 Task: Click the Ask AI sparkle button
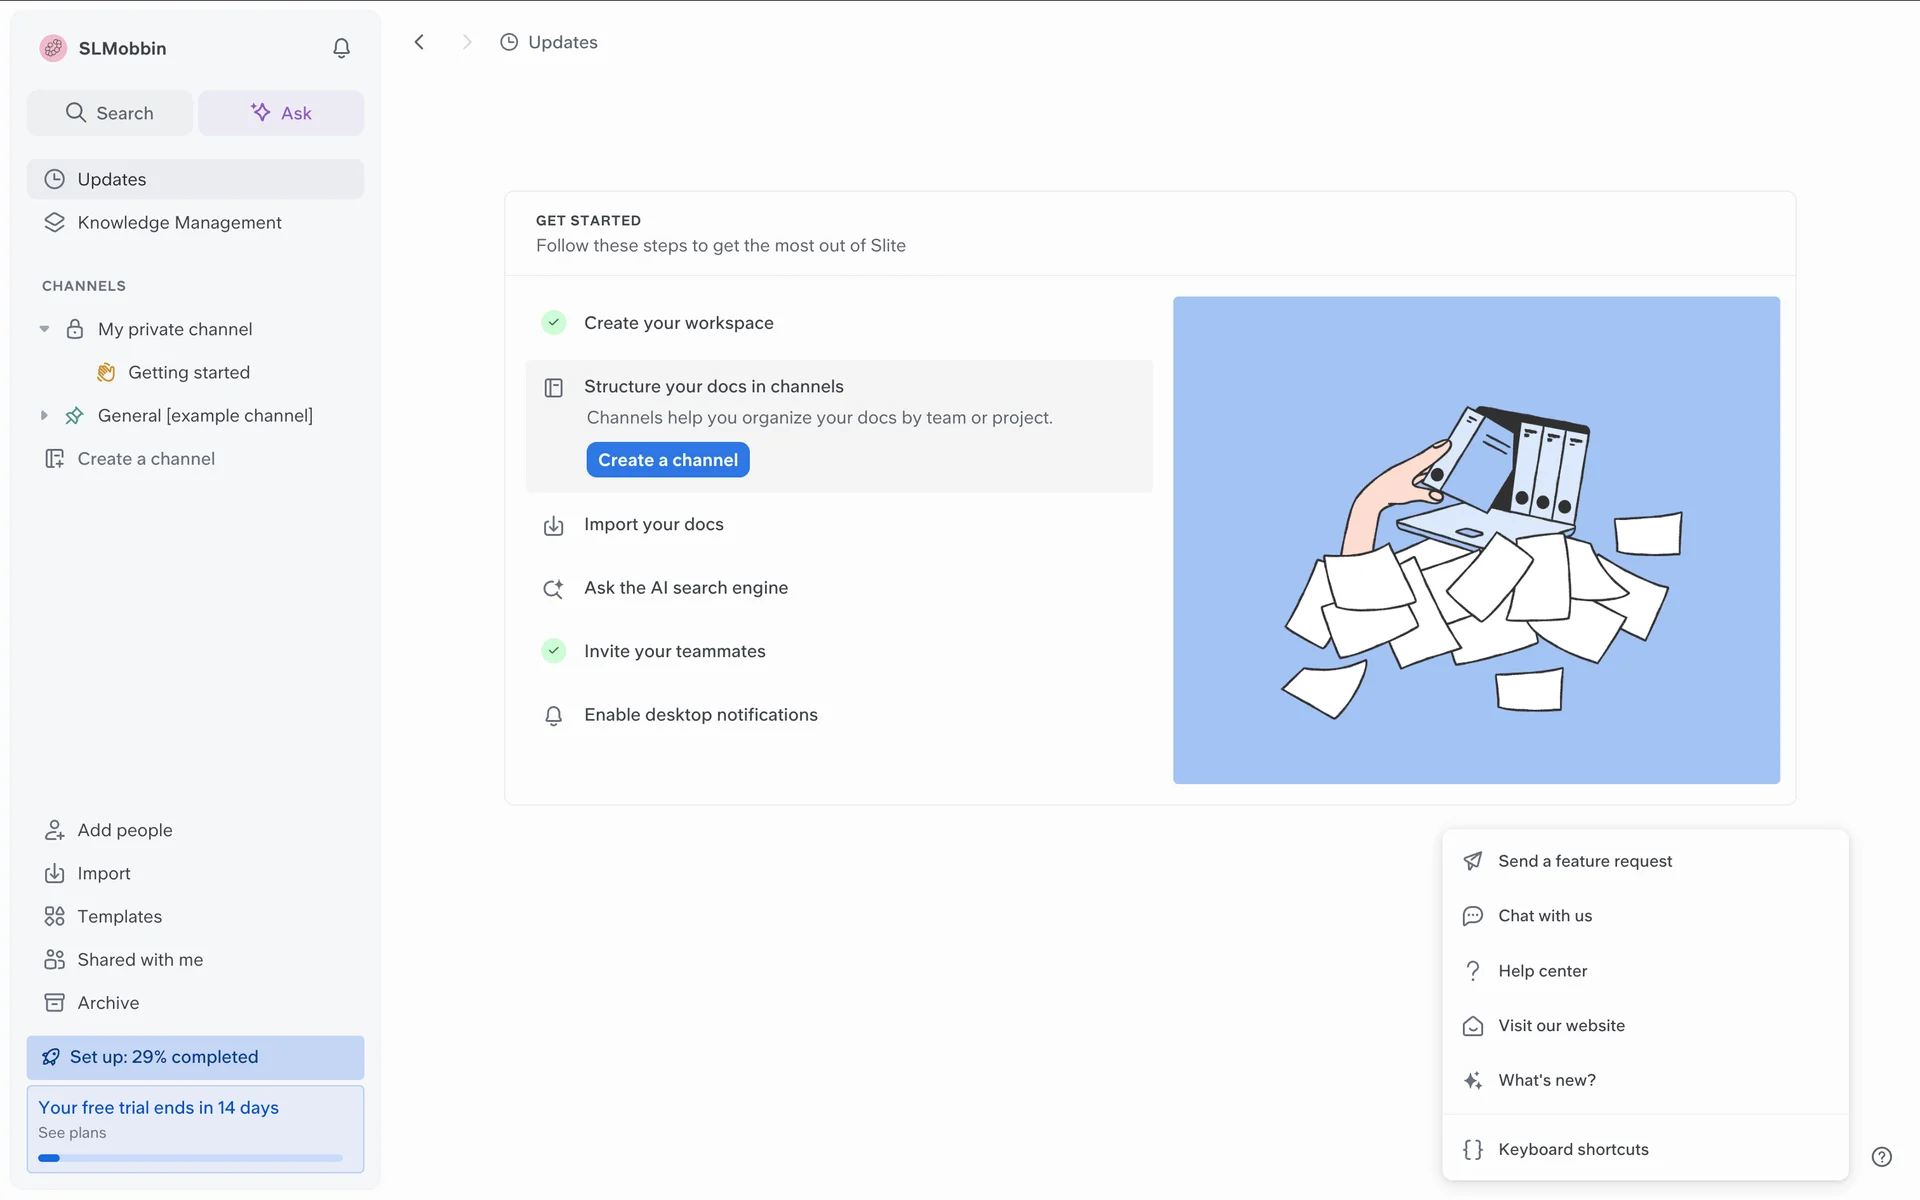(281, 113)
